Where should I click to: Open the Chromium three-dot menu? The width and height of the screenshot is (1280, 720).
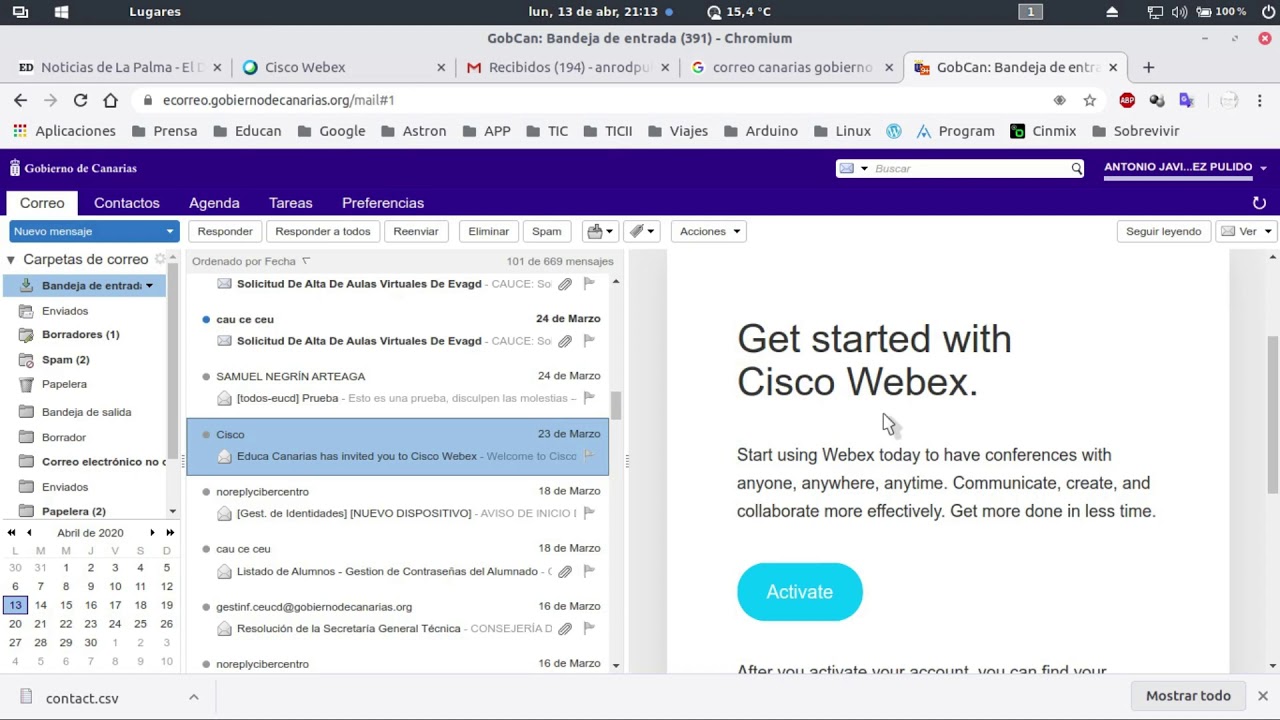[1260, 100]
